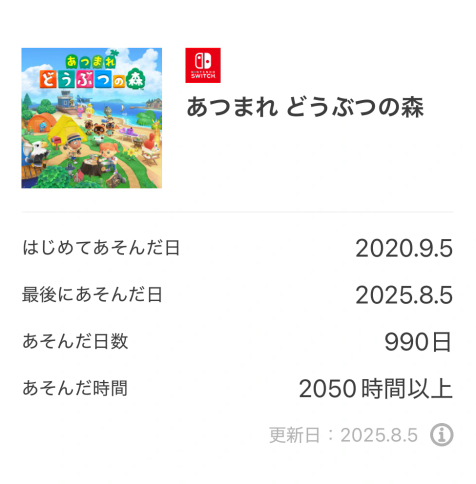Select the game title あつまれ どうぶつの森
The image size is (476, 484).
click(305, 107)
